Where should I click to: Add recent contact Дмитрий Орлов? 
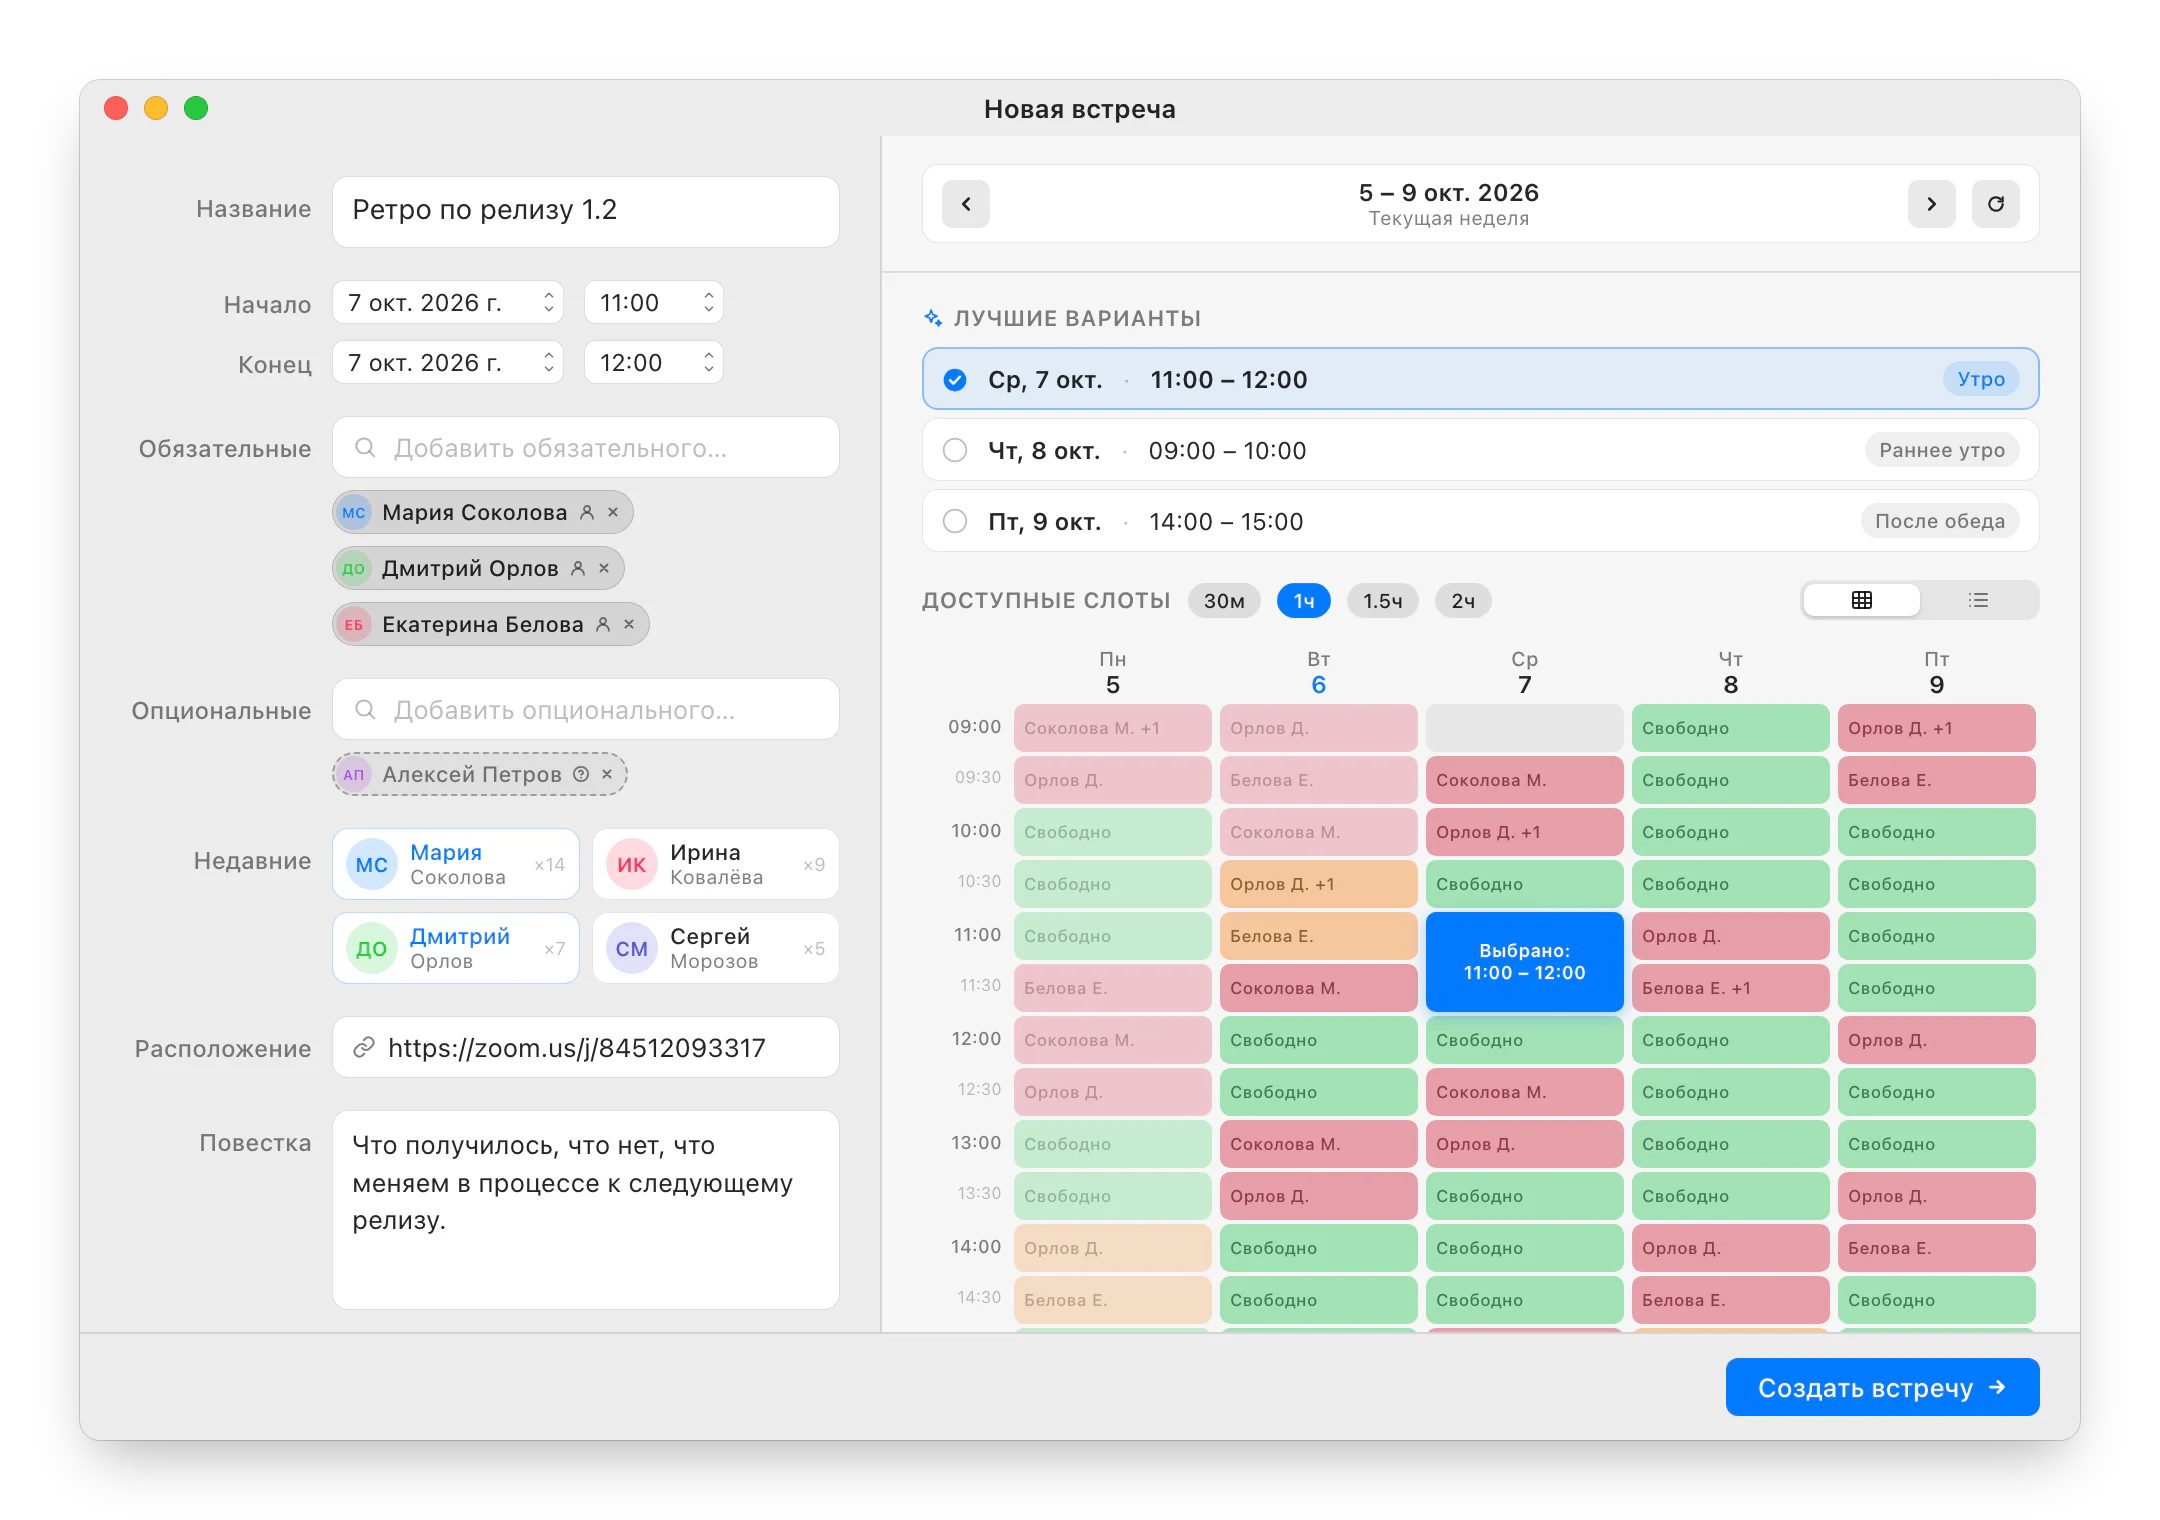pyautogui.click(x=456, y=948)
